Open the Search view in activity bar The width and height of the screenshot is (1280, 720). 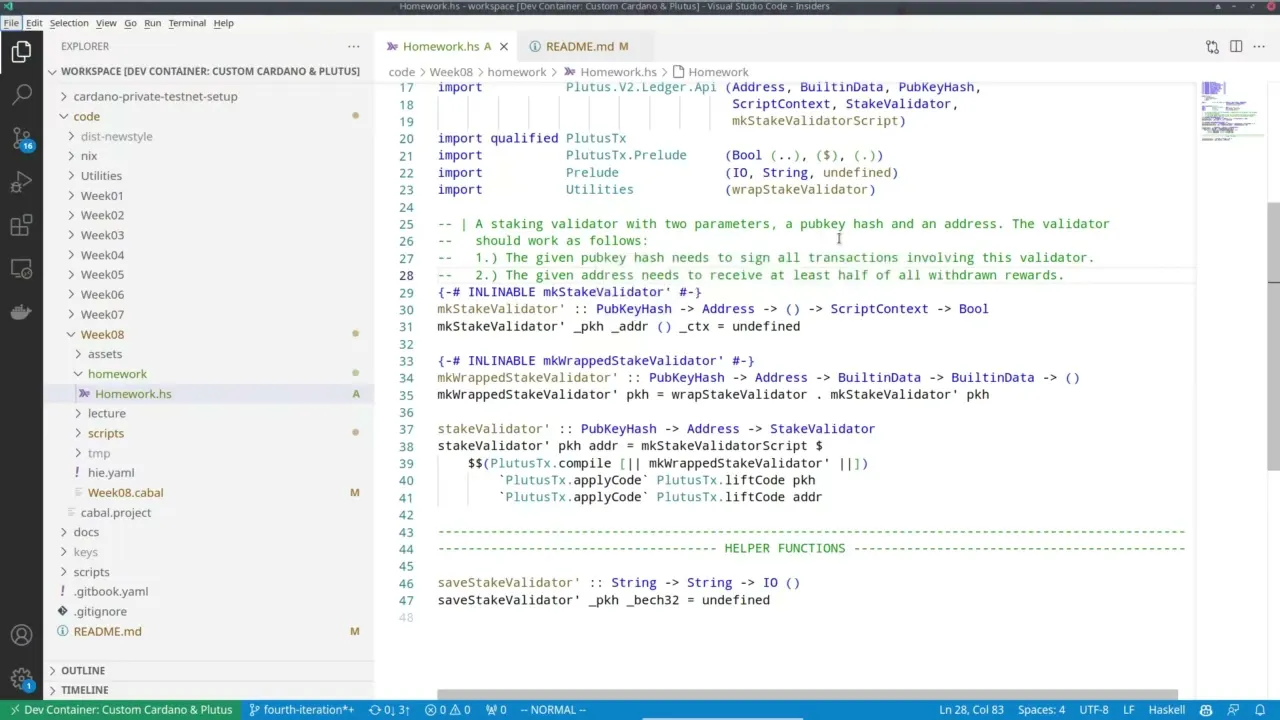[x=21, y=95]
